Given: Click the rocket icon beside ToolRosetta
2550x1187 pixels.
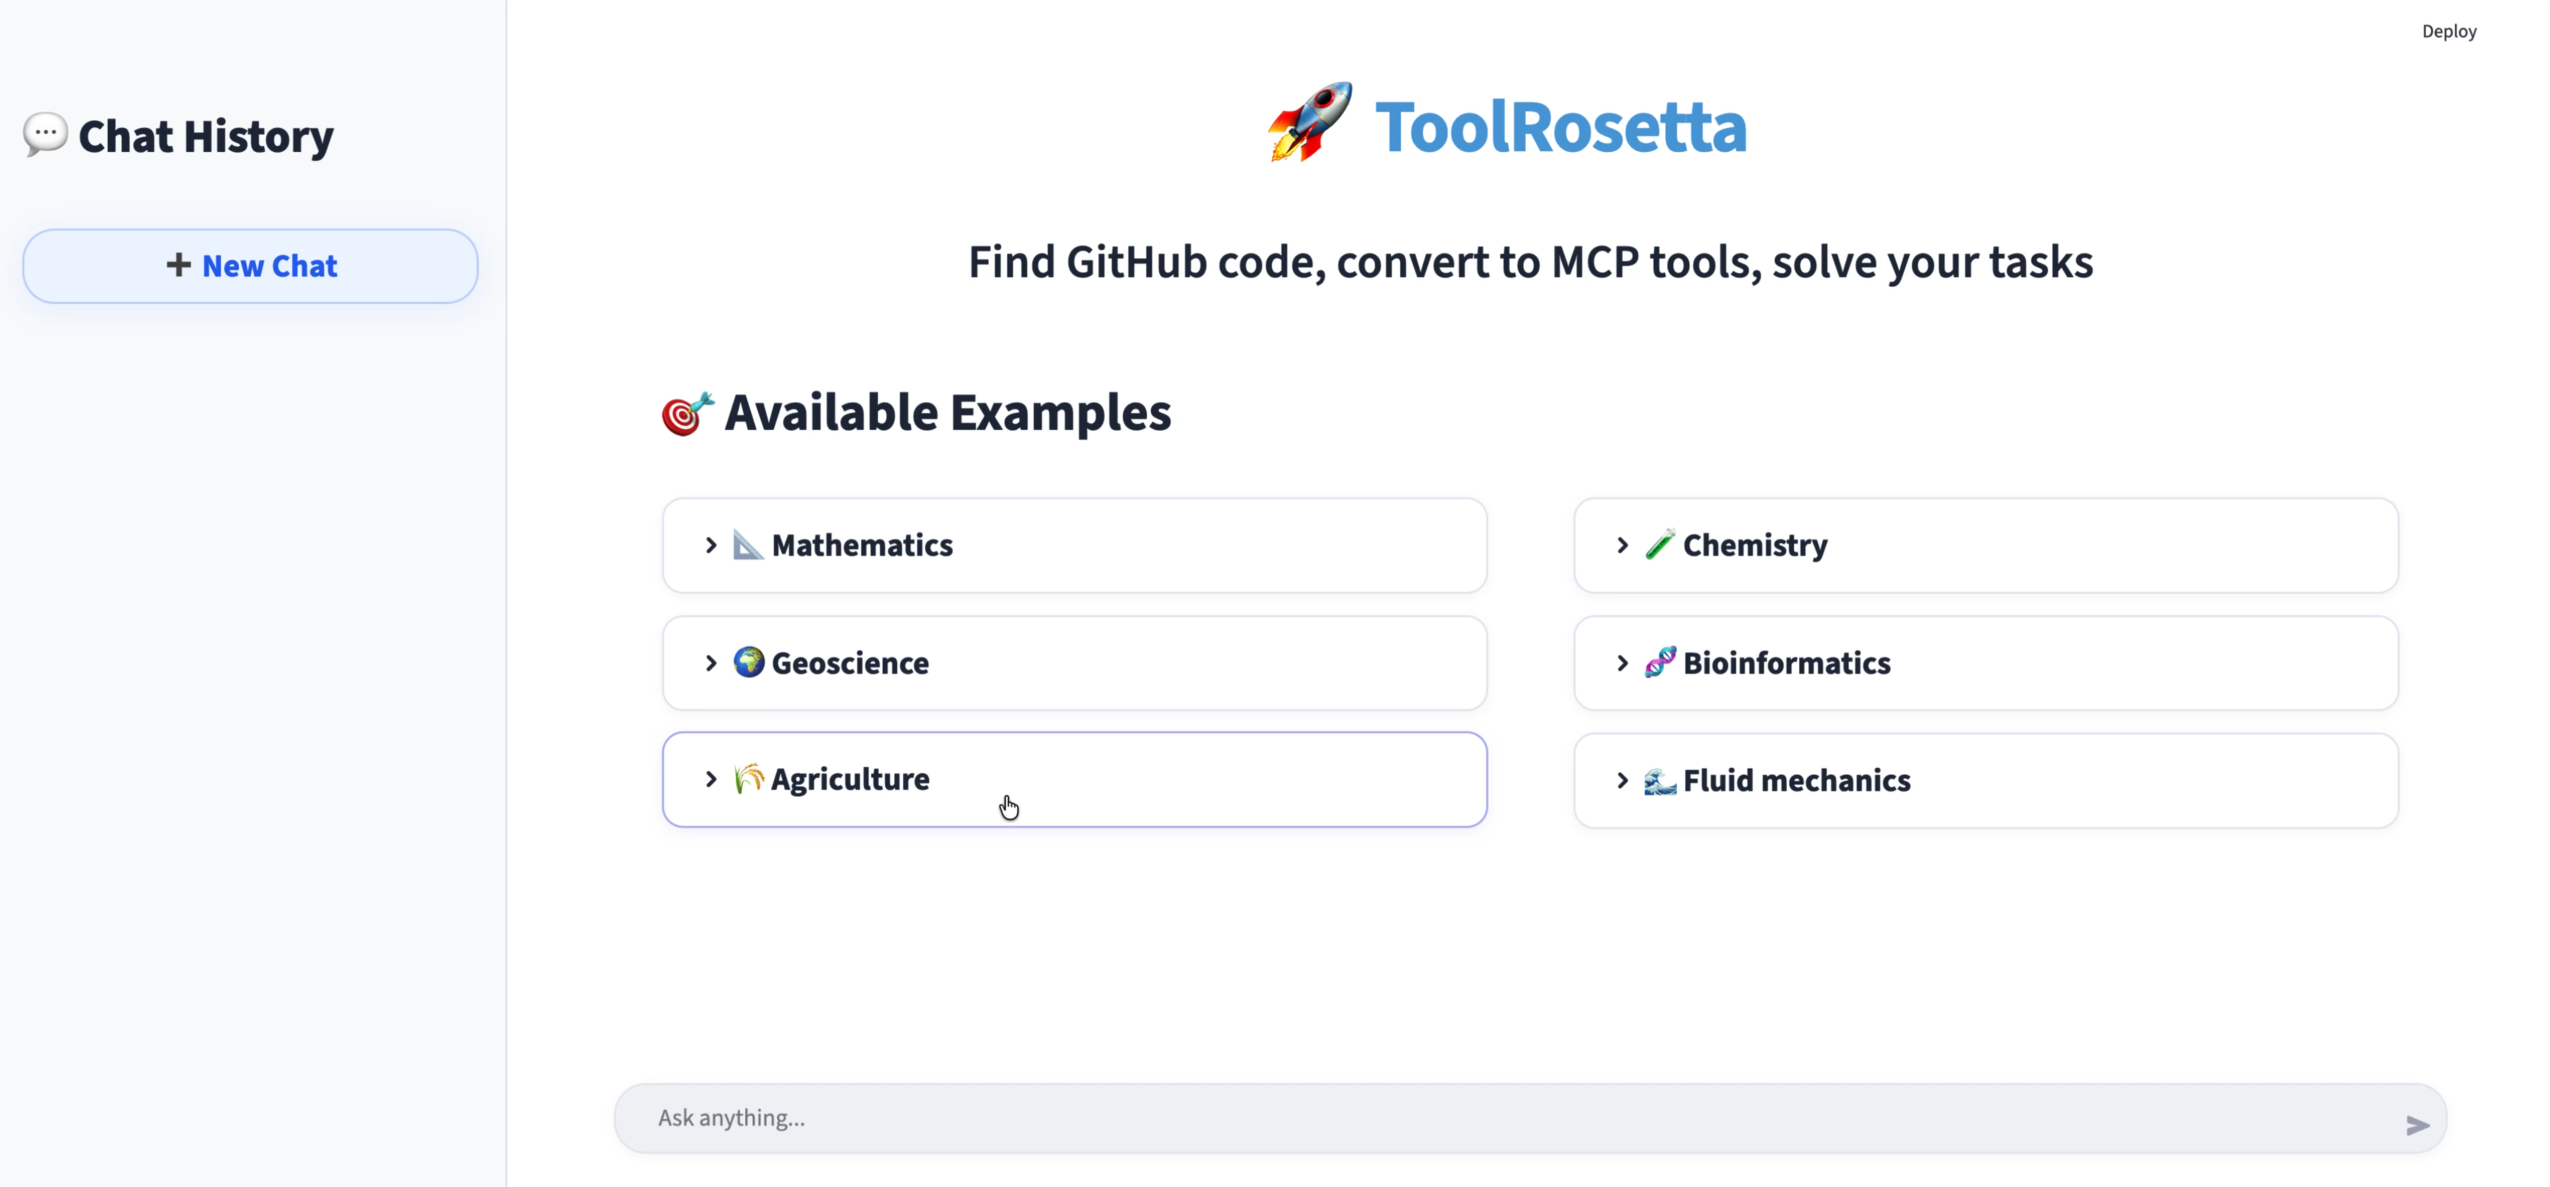Looking at the screenshot, I should click(1308, 122).
